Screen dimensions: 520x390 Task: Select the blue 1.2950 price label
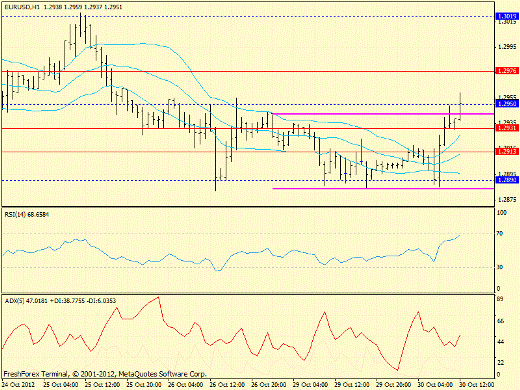click(x=508, y=104)
